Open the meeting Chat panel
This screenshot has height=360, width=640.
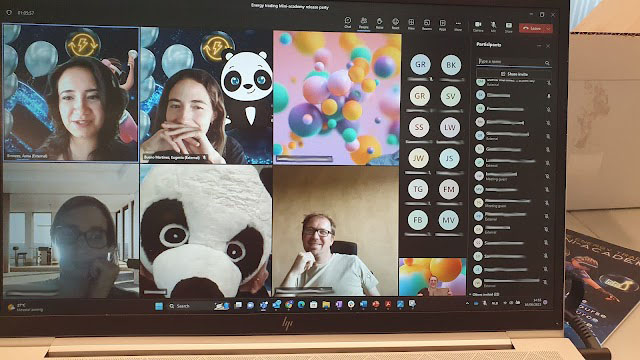[x=348, y=22]
